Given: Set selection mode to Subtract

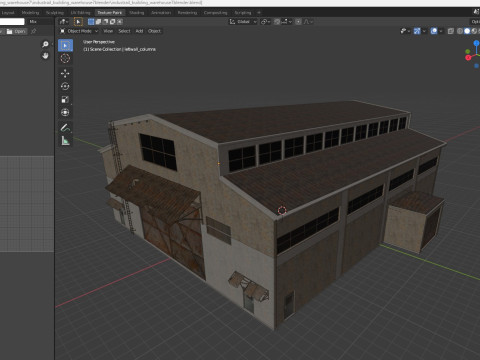Looking at the screenshot, I should coord(105,22).
